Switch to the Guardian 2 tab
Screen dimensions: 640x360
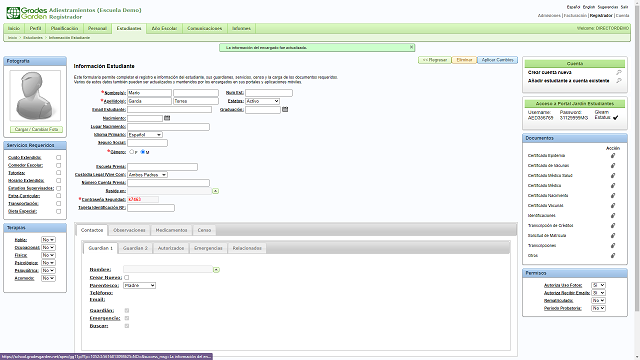click(135, 248)
